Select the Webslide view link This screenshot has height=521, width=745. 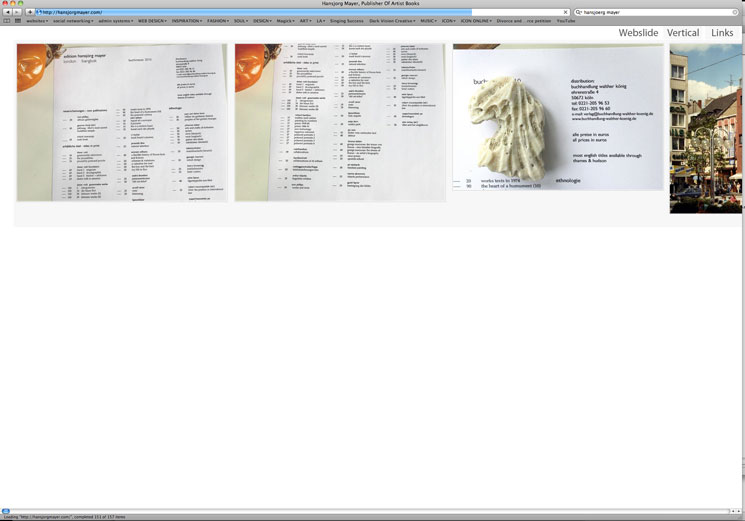[638, 33]
